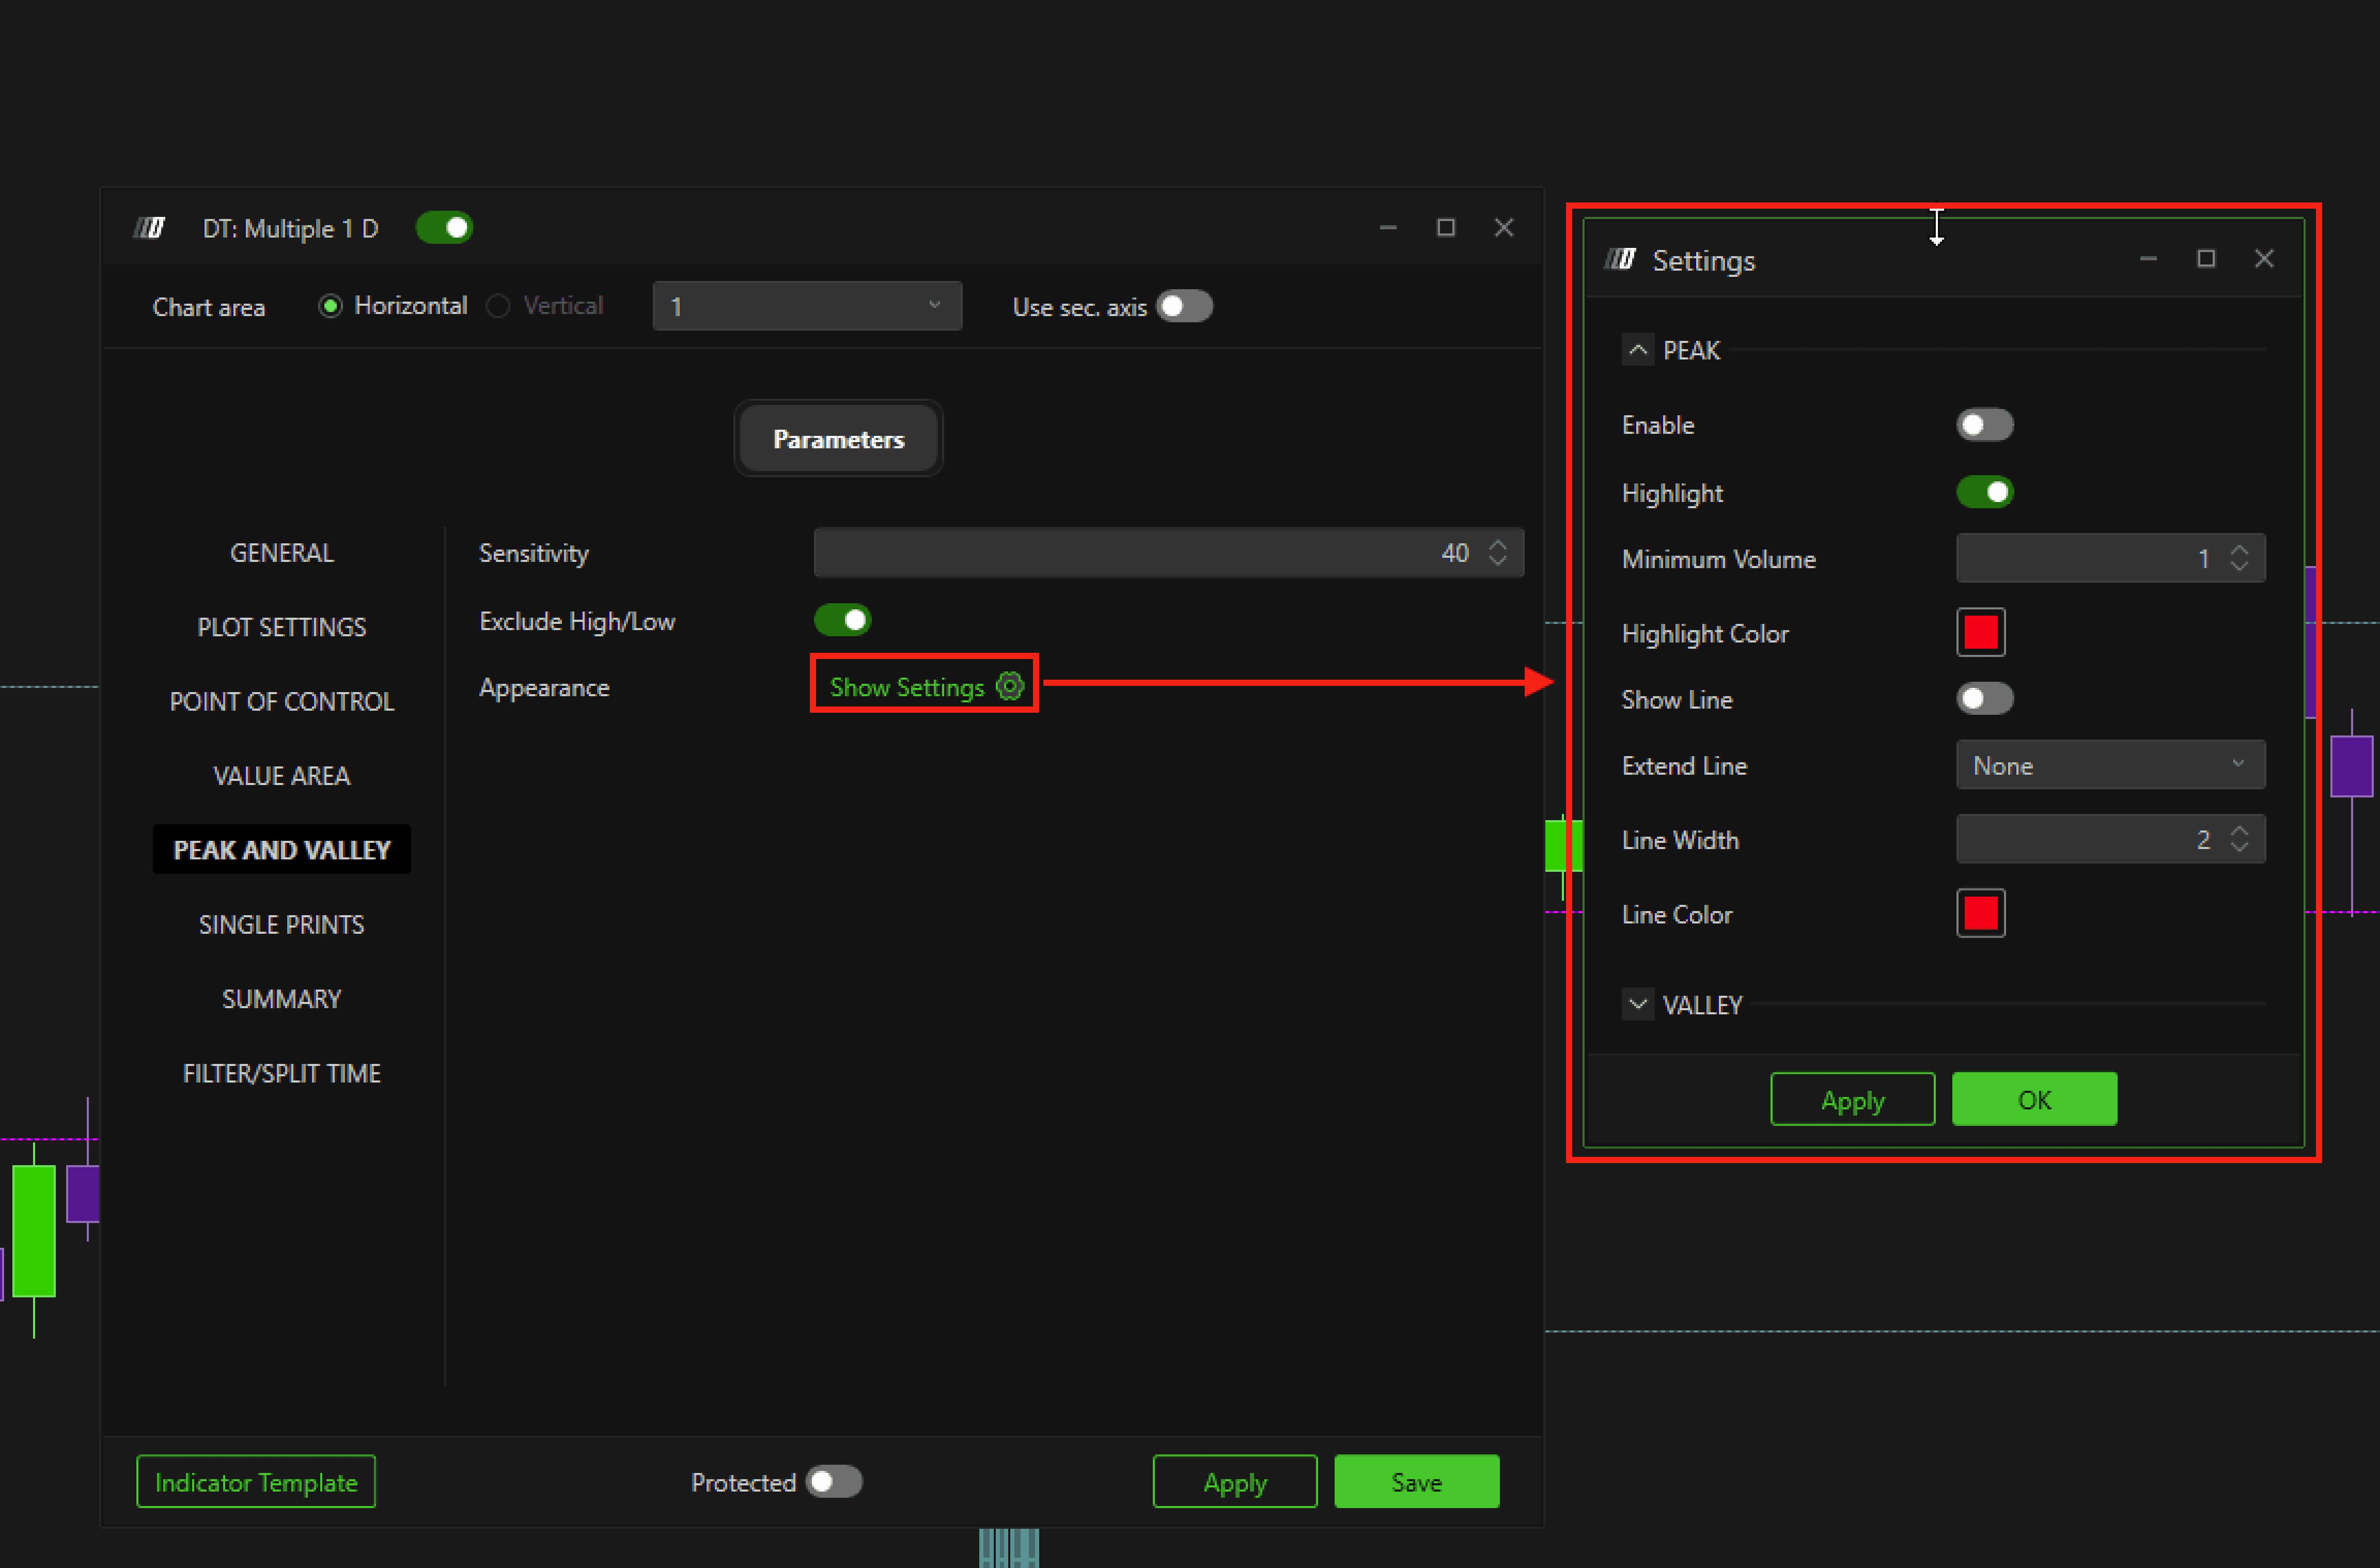
Task: Expand the VALLEY section
Action: coord(1637,1004)
